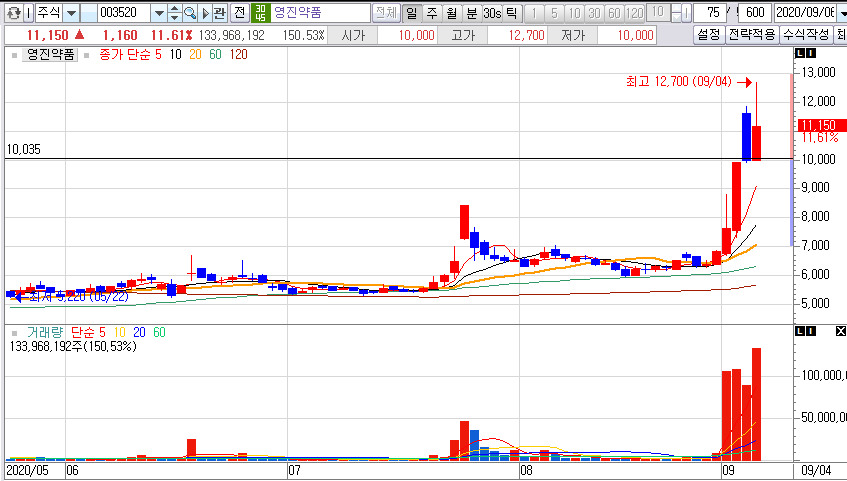Click the 20 price moving average legend
Viewport: 847px width, 481px height.
click(195, 55)
